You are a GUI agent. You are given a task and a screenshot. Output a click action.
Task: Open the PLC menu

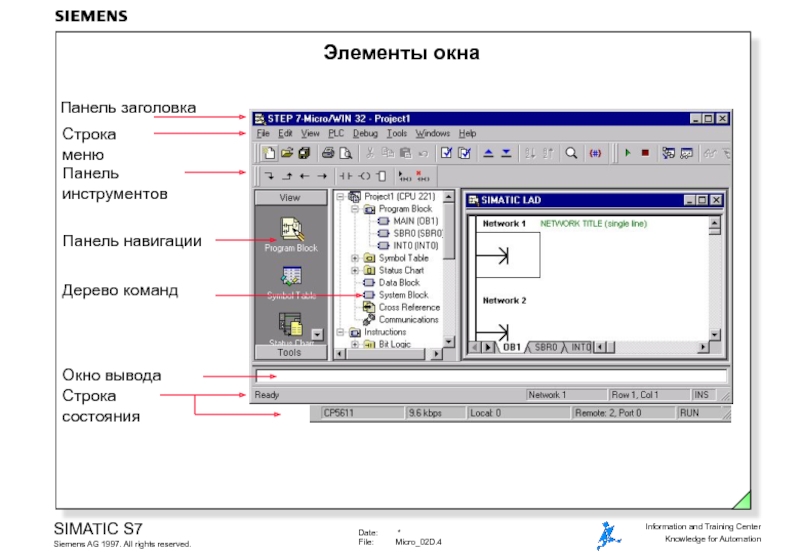(336, 133)
